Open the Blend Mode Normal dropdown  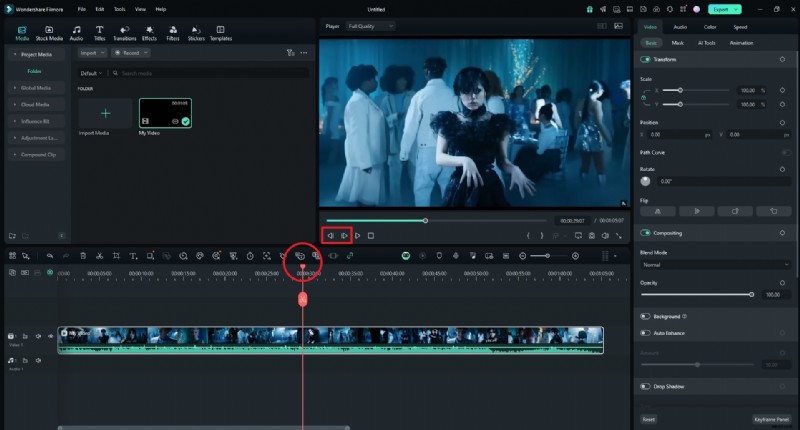(x=715, y=265)
